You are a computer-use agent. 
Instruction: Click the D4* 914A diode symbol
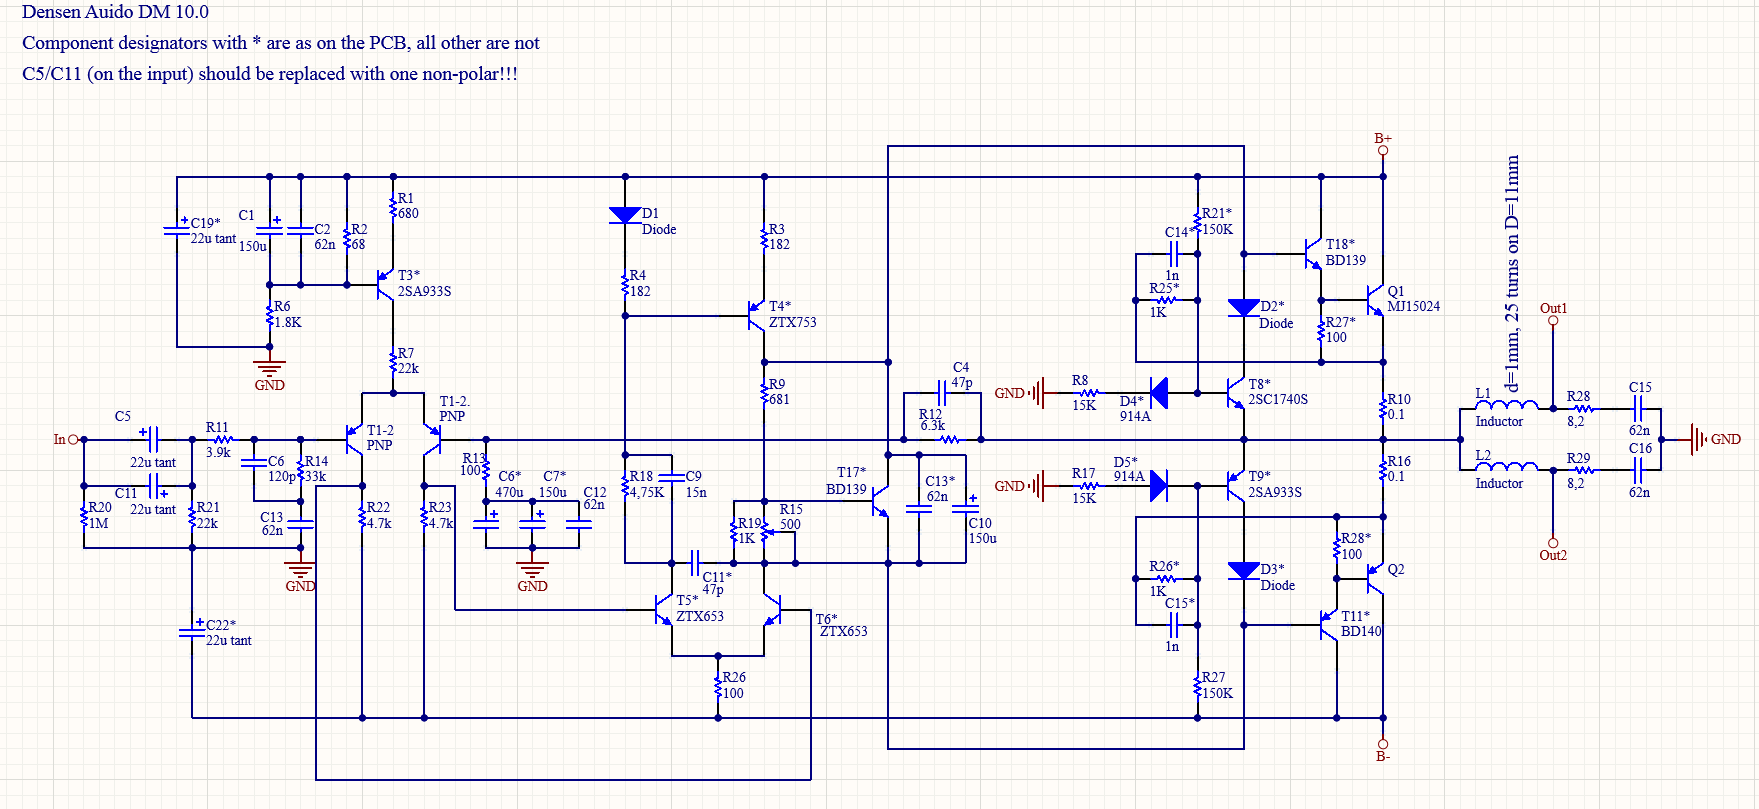(1158, 393)
